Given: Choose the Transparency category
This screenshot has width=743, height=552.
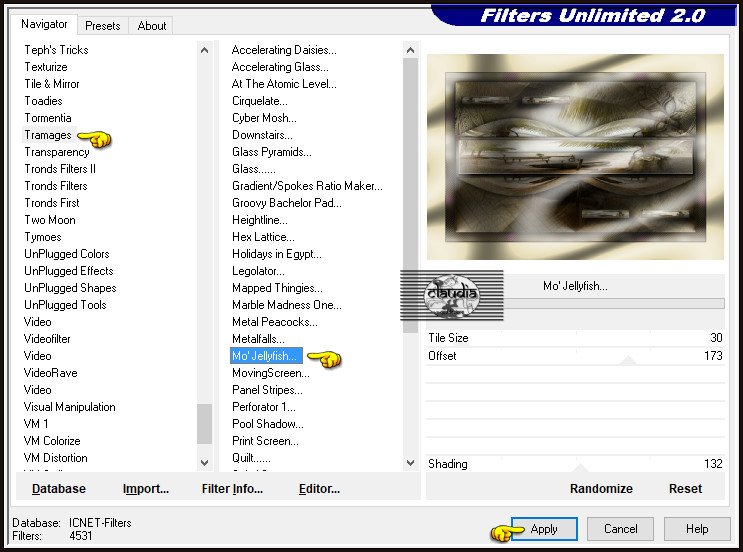Looking at the screenshot, I should 57,152.
